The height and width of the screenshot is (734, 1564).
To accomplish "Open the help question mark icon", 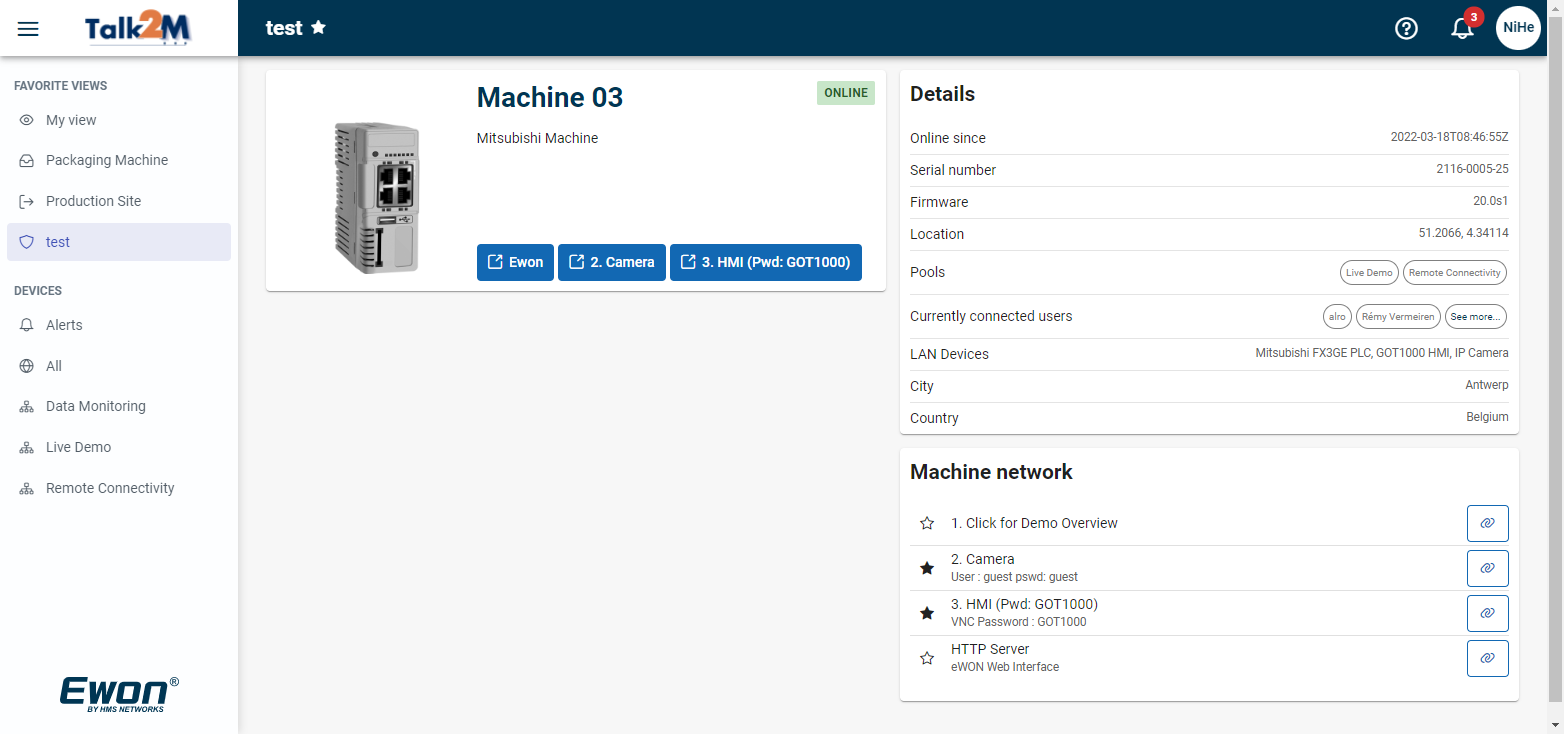I will [1406, 28].
